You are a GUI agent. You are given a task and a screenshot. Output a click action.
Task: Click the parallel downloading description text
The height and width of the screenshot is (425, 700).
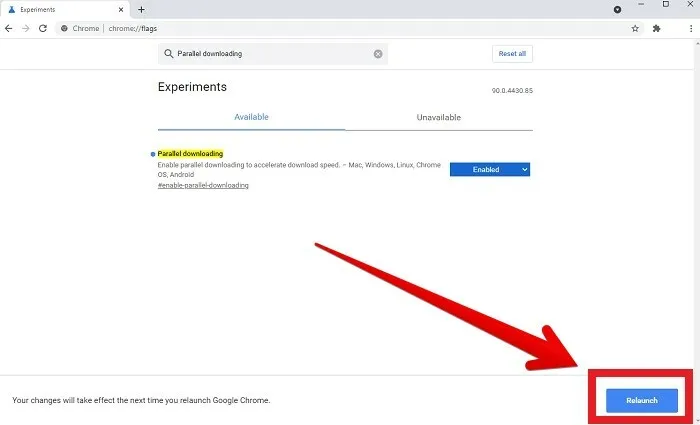(299, 170)
